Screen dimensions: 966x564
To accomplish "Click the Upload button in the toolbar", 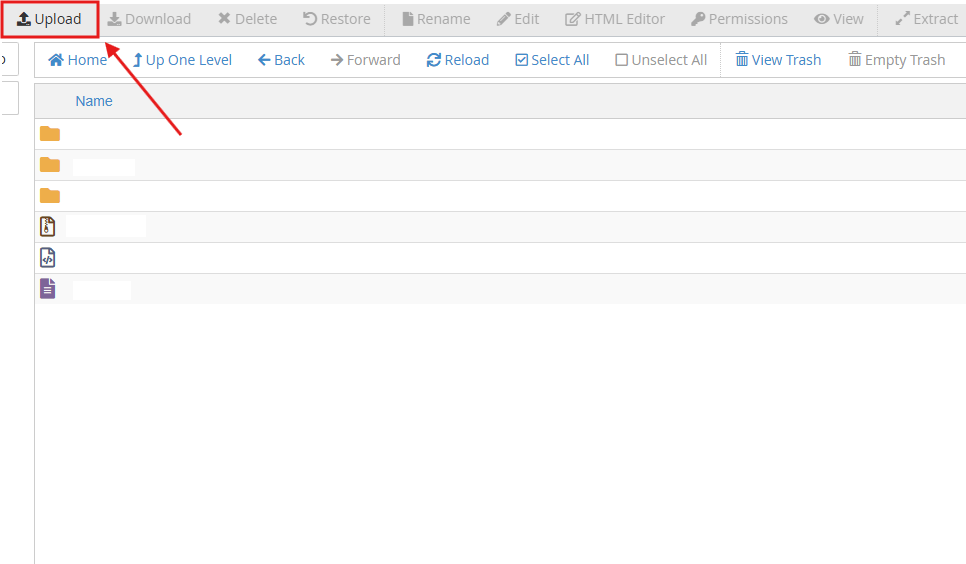I will pyautogui.click(x=49, y=19).
